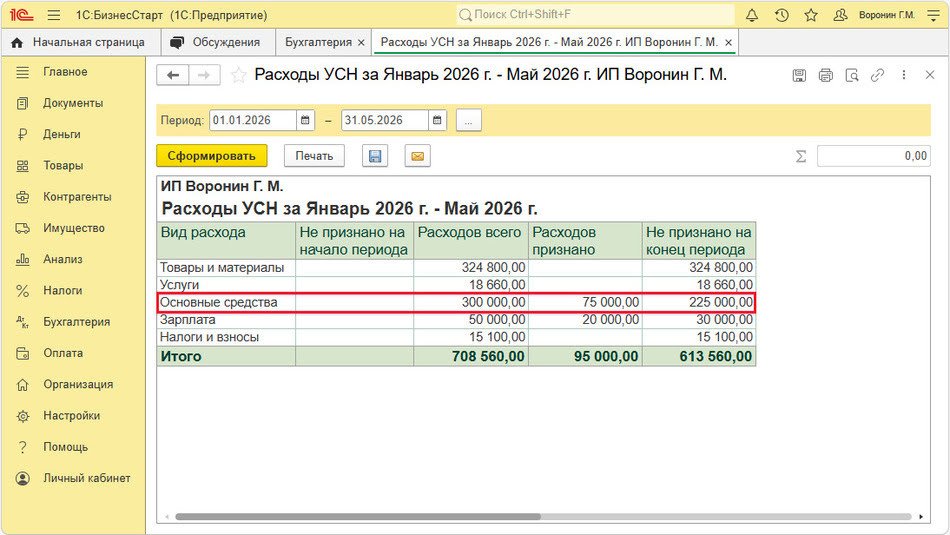The width and height of the screenshot is (950, 535).
Task: Click the total 613 560,00 cell
Action: click(699, 356)
